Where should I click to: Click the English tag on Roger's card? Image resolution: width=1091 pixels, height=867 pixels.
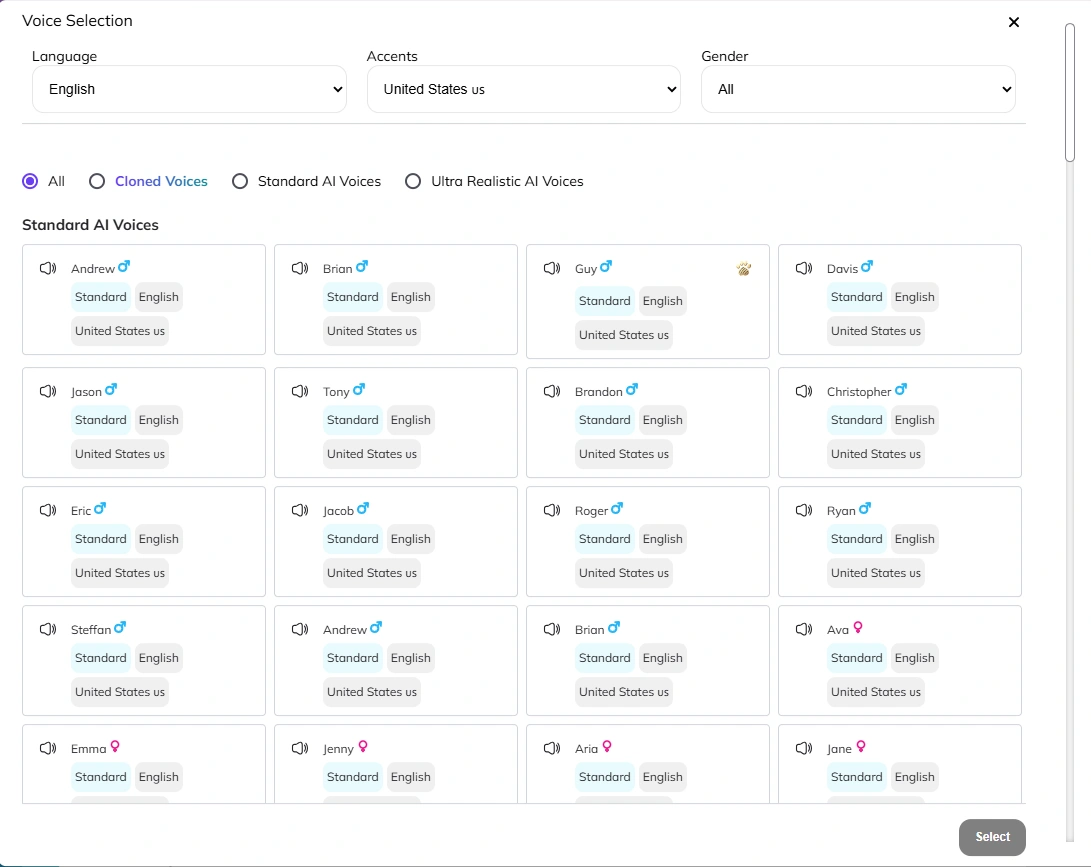(x=662, y=539)
